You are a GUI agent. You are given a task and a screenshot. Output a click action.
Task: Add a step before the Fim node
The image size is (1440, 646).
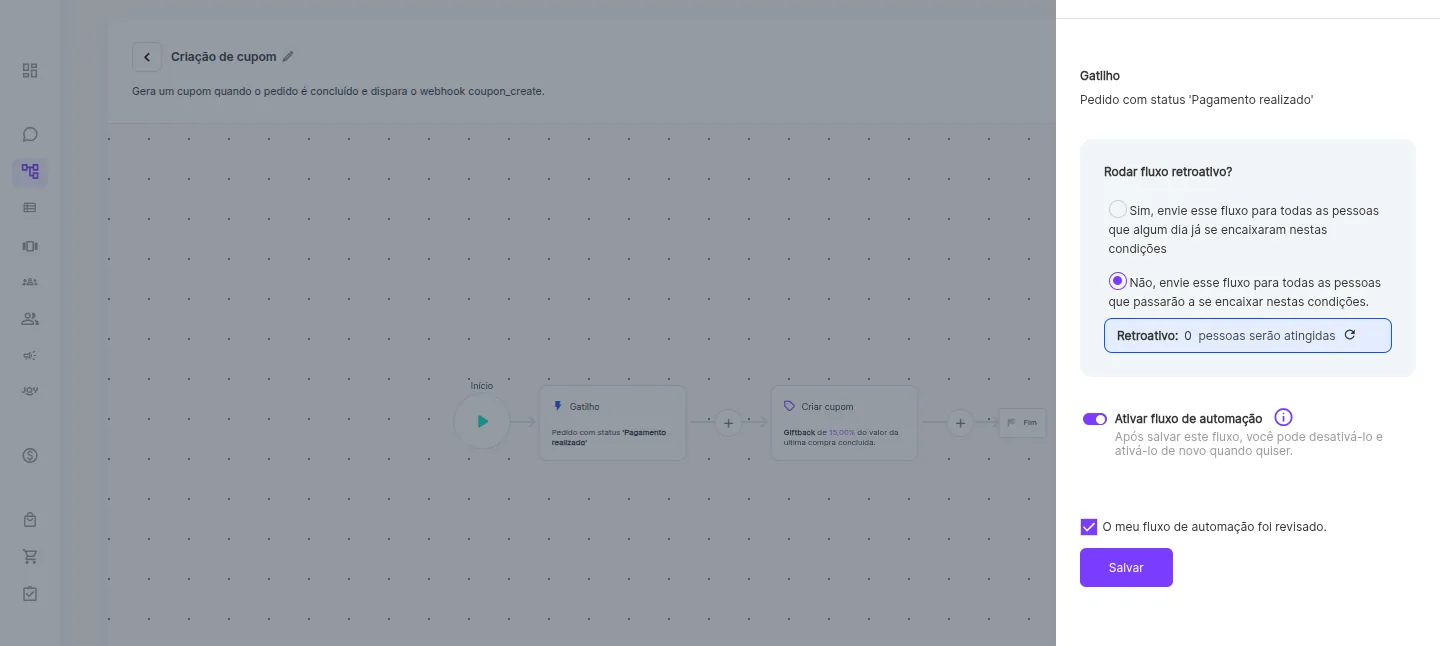960,423
